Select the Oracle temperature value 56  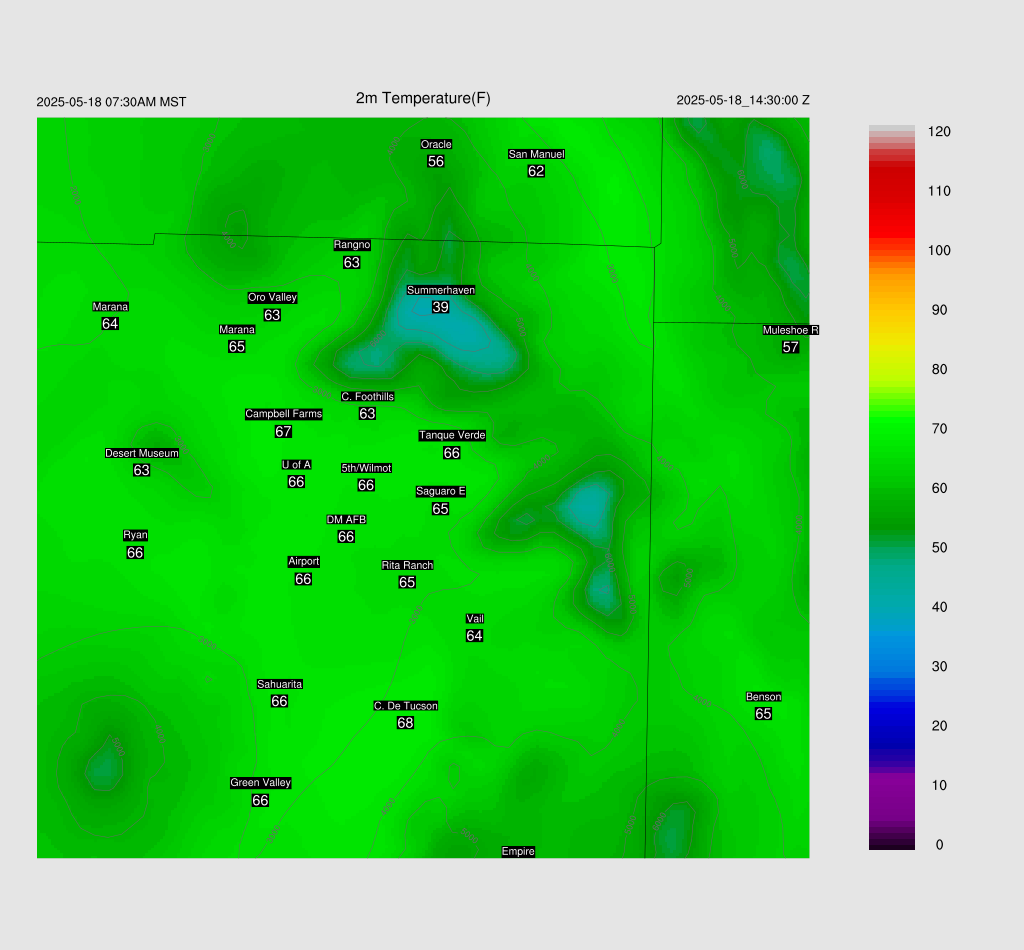pos(436,161)
